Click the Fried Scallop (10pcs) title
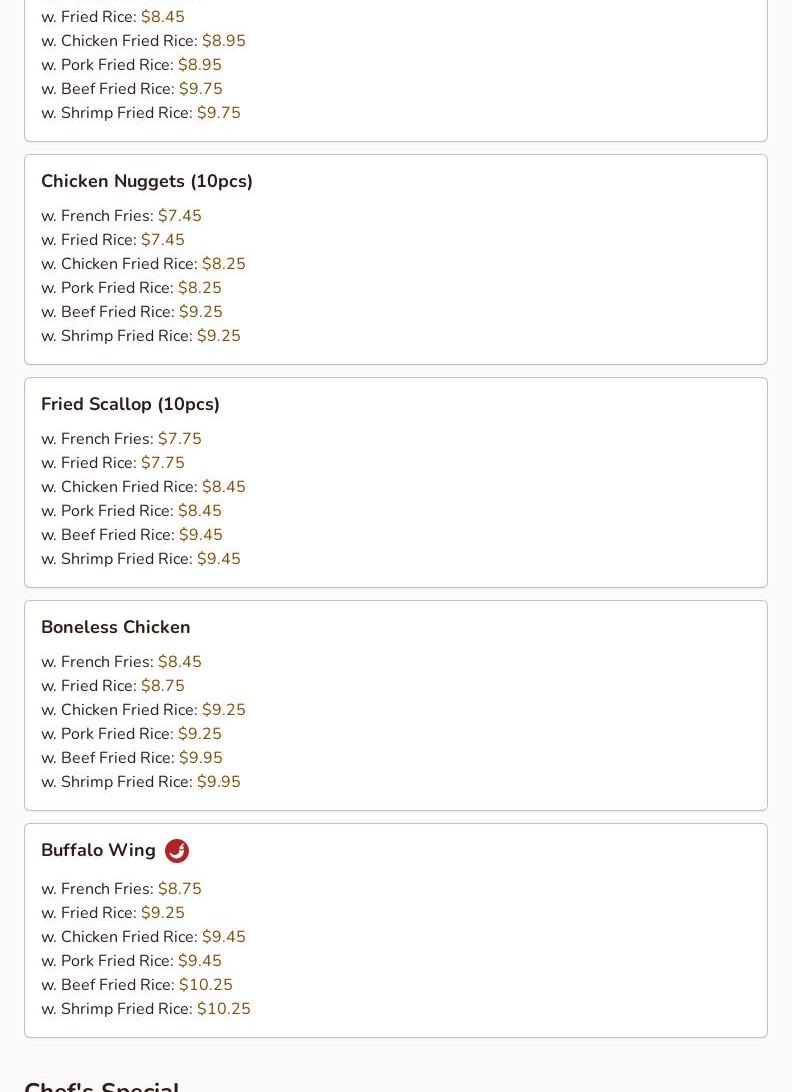 pos(130,404)
